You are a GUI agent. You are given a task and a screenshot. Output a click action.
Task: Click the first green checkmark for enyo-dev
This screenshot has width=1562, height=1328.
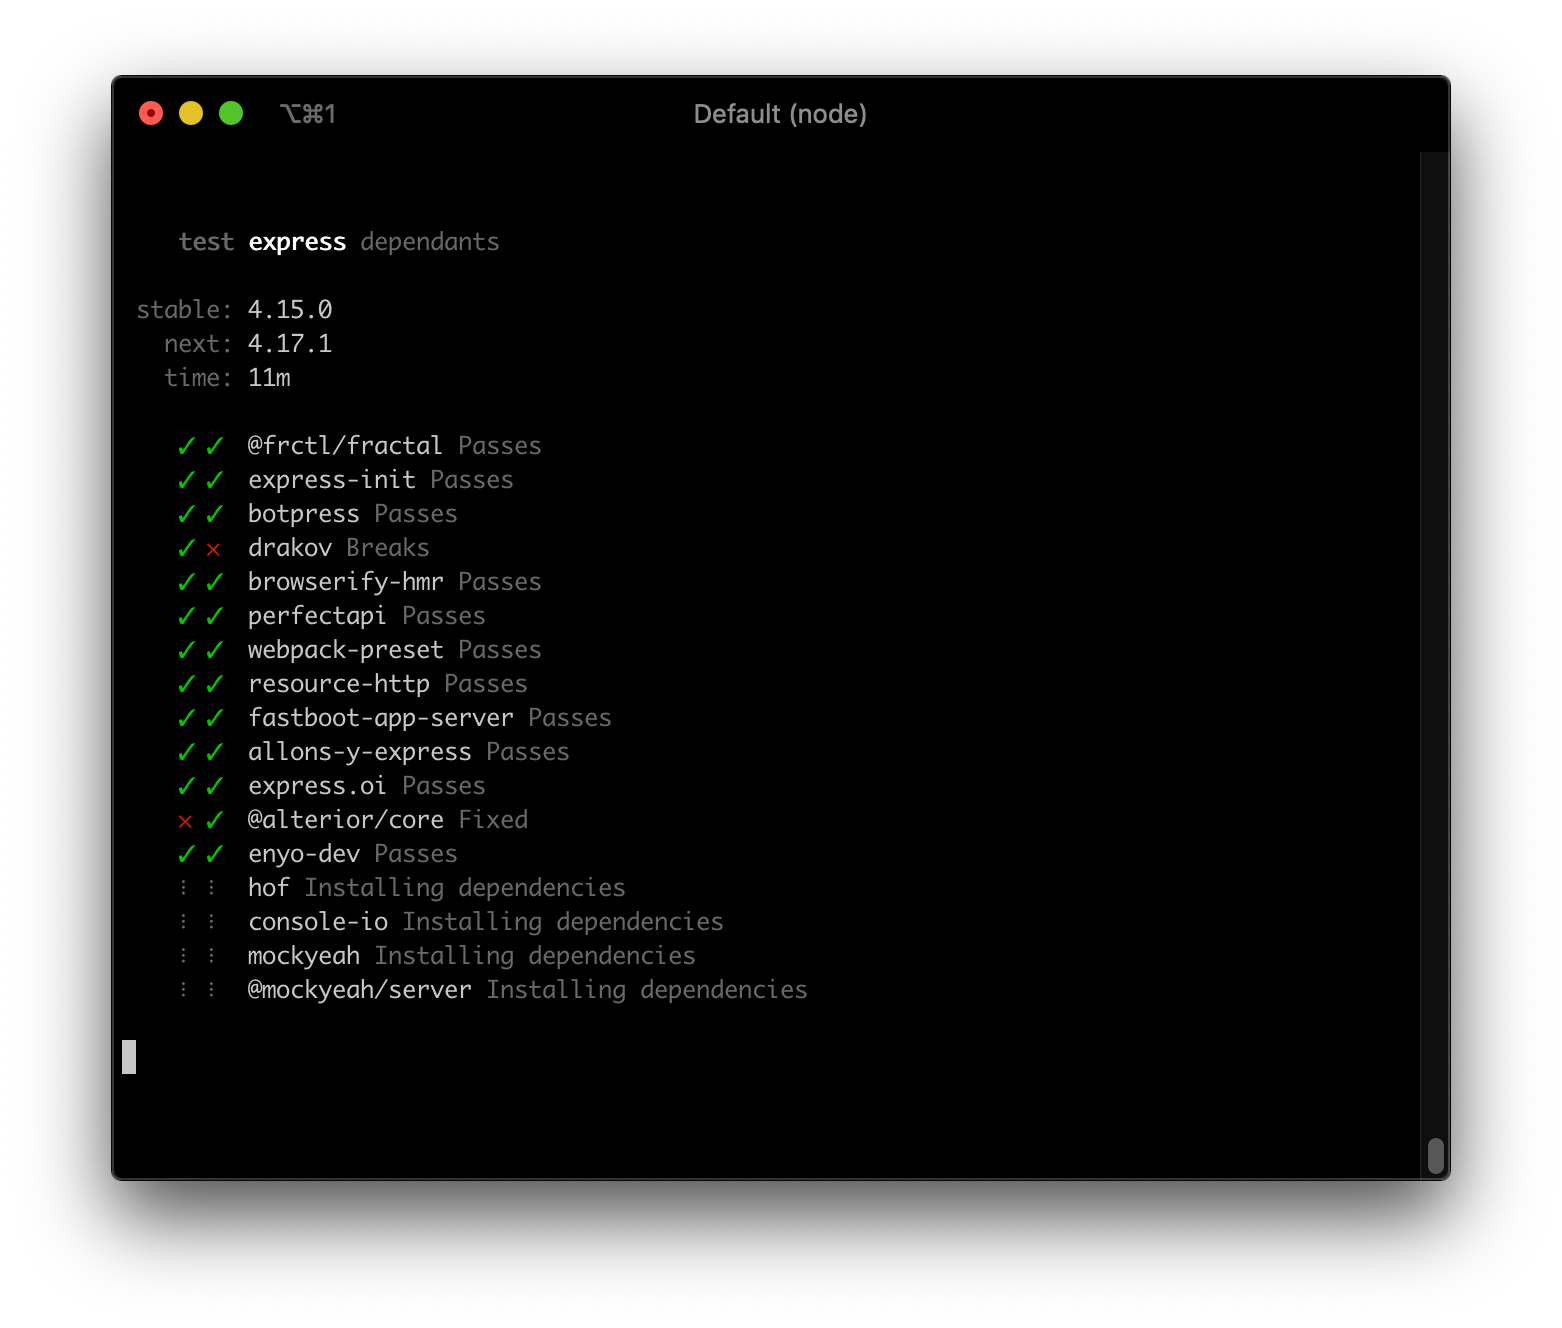(x=186, y=854)
